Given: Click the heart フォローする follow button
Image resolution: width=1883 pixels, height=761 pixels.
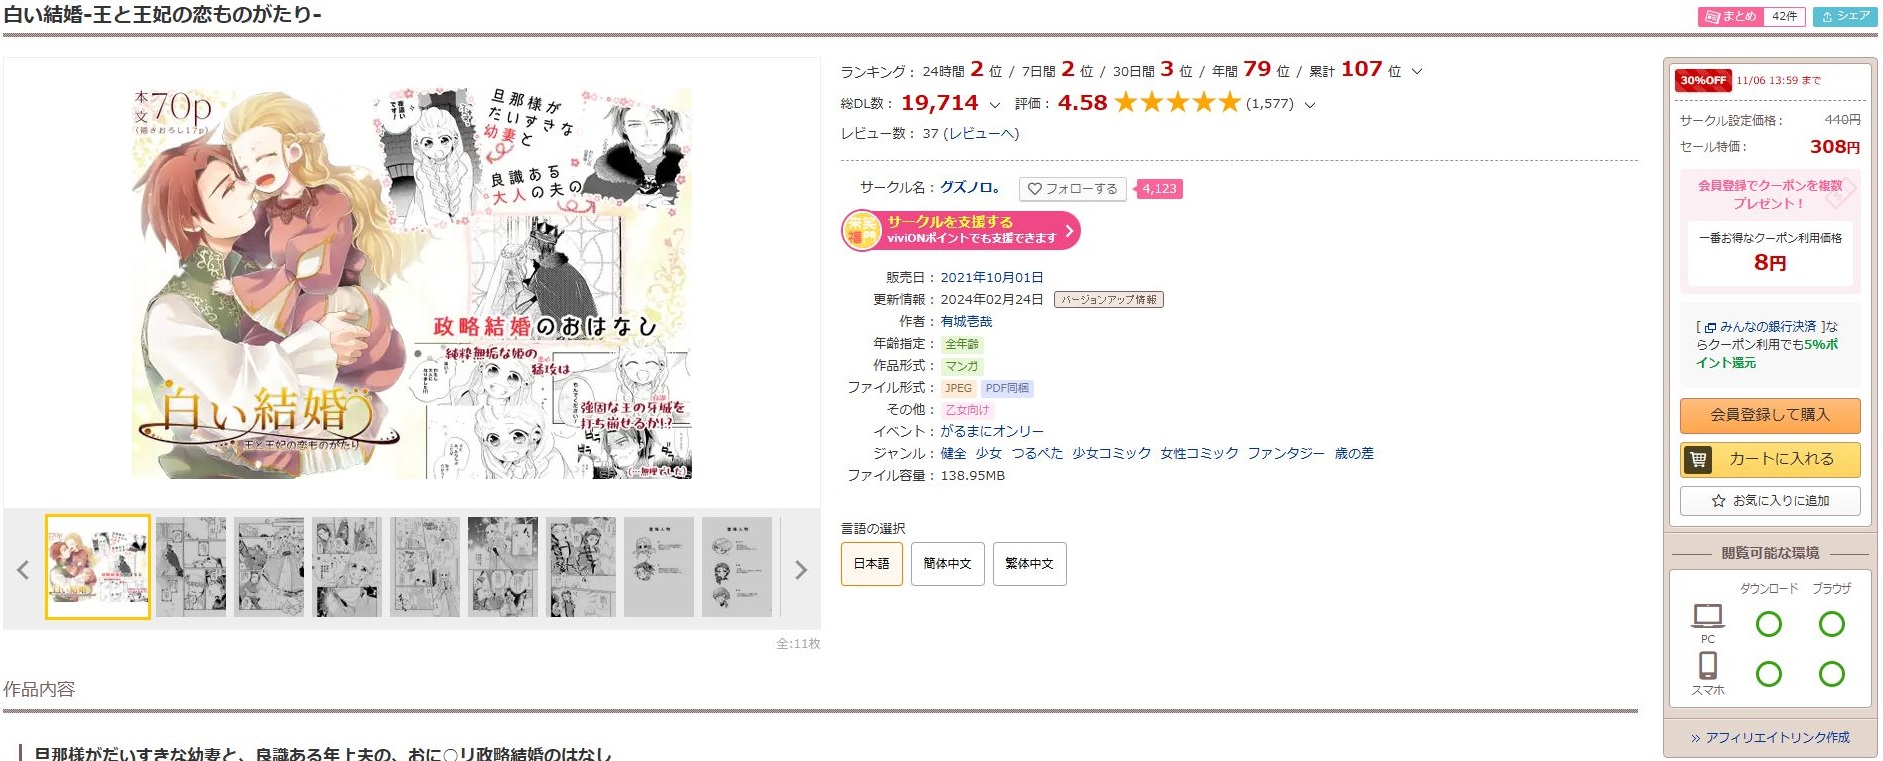Looking at the screenshot, I should (x=1073, y=189).
